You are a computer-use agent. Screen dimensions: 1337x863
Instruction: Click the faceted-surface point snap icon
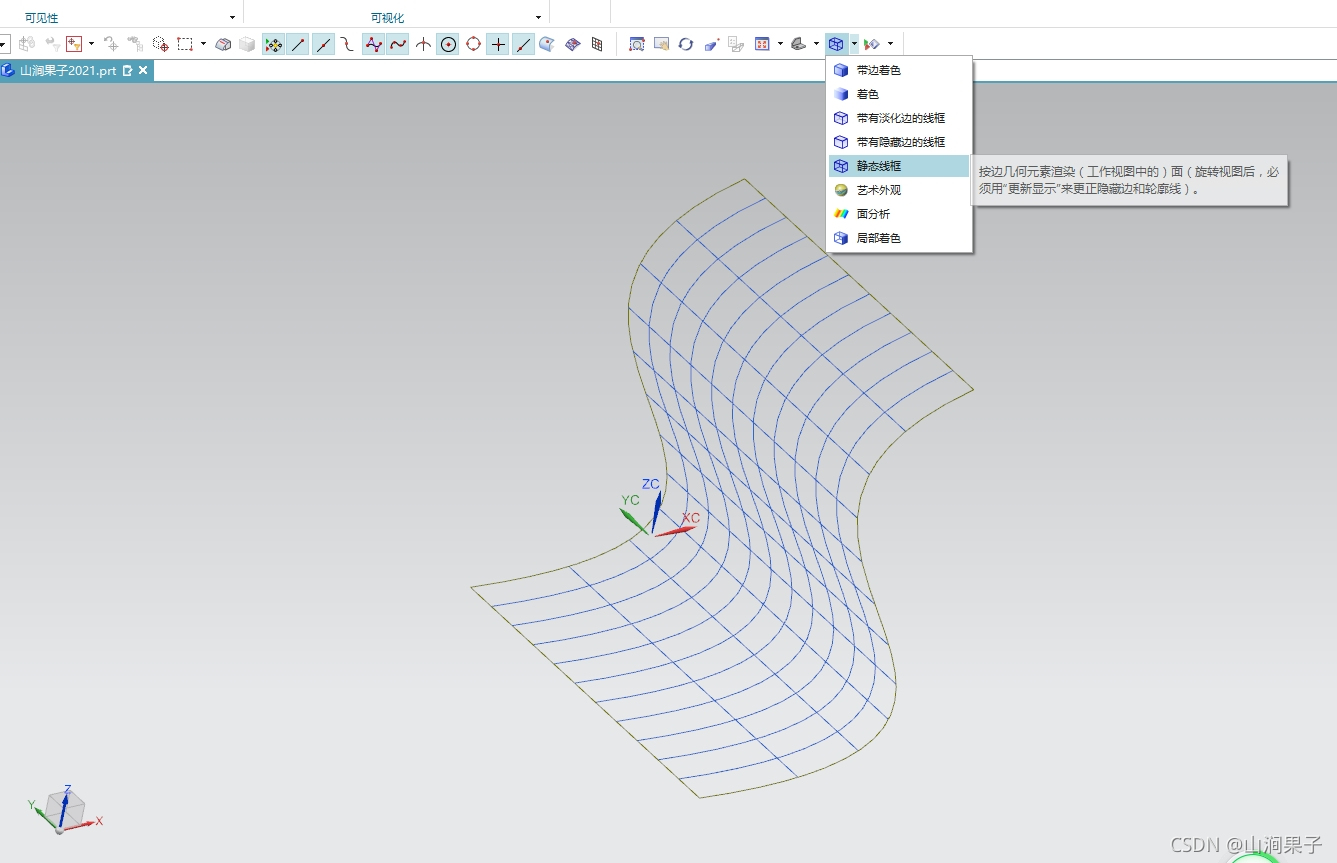(x=572, y=44)
